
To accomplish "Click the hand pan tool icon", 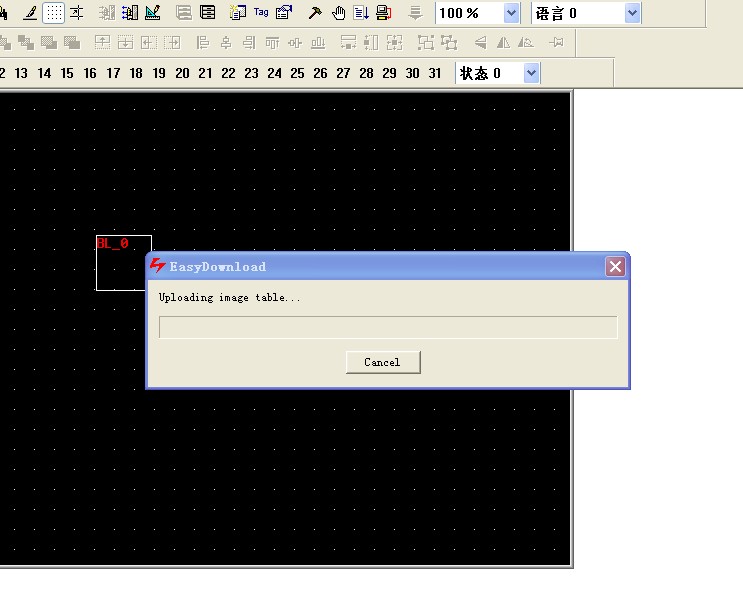I will (338, 13).
